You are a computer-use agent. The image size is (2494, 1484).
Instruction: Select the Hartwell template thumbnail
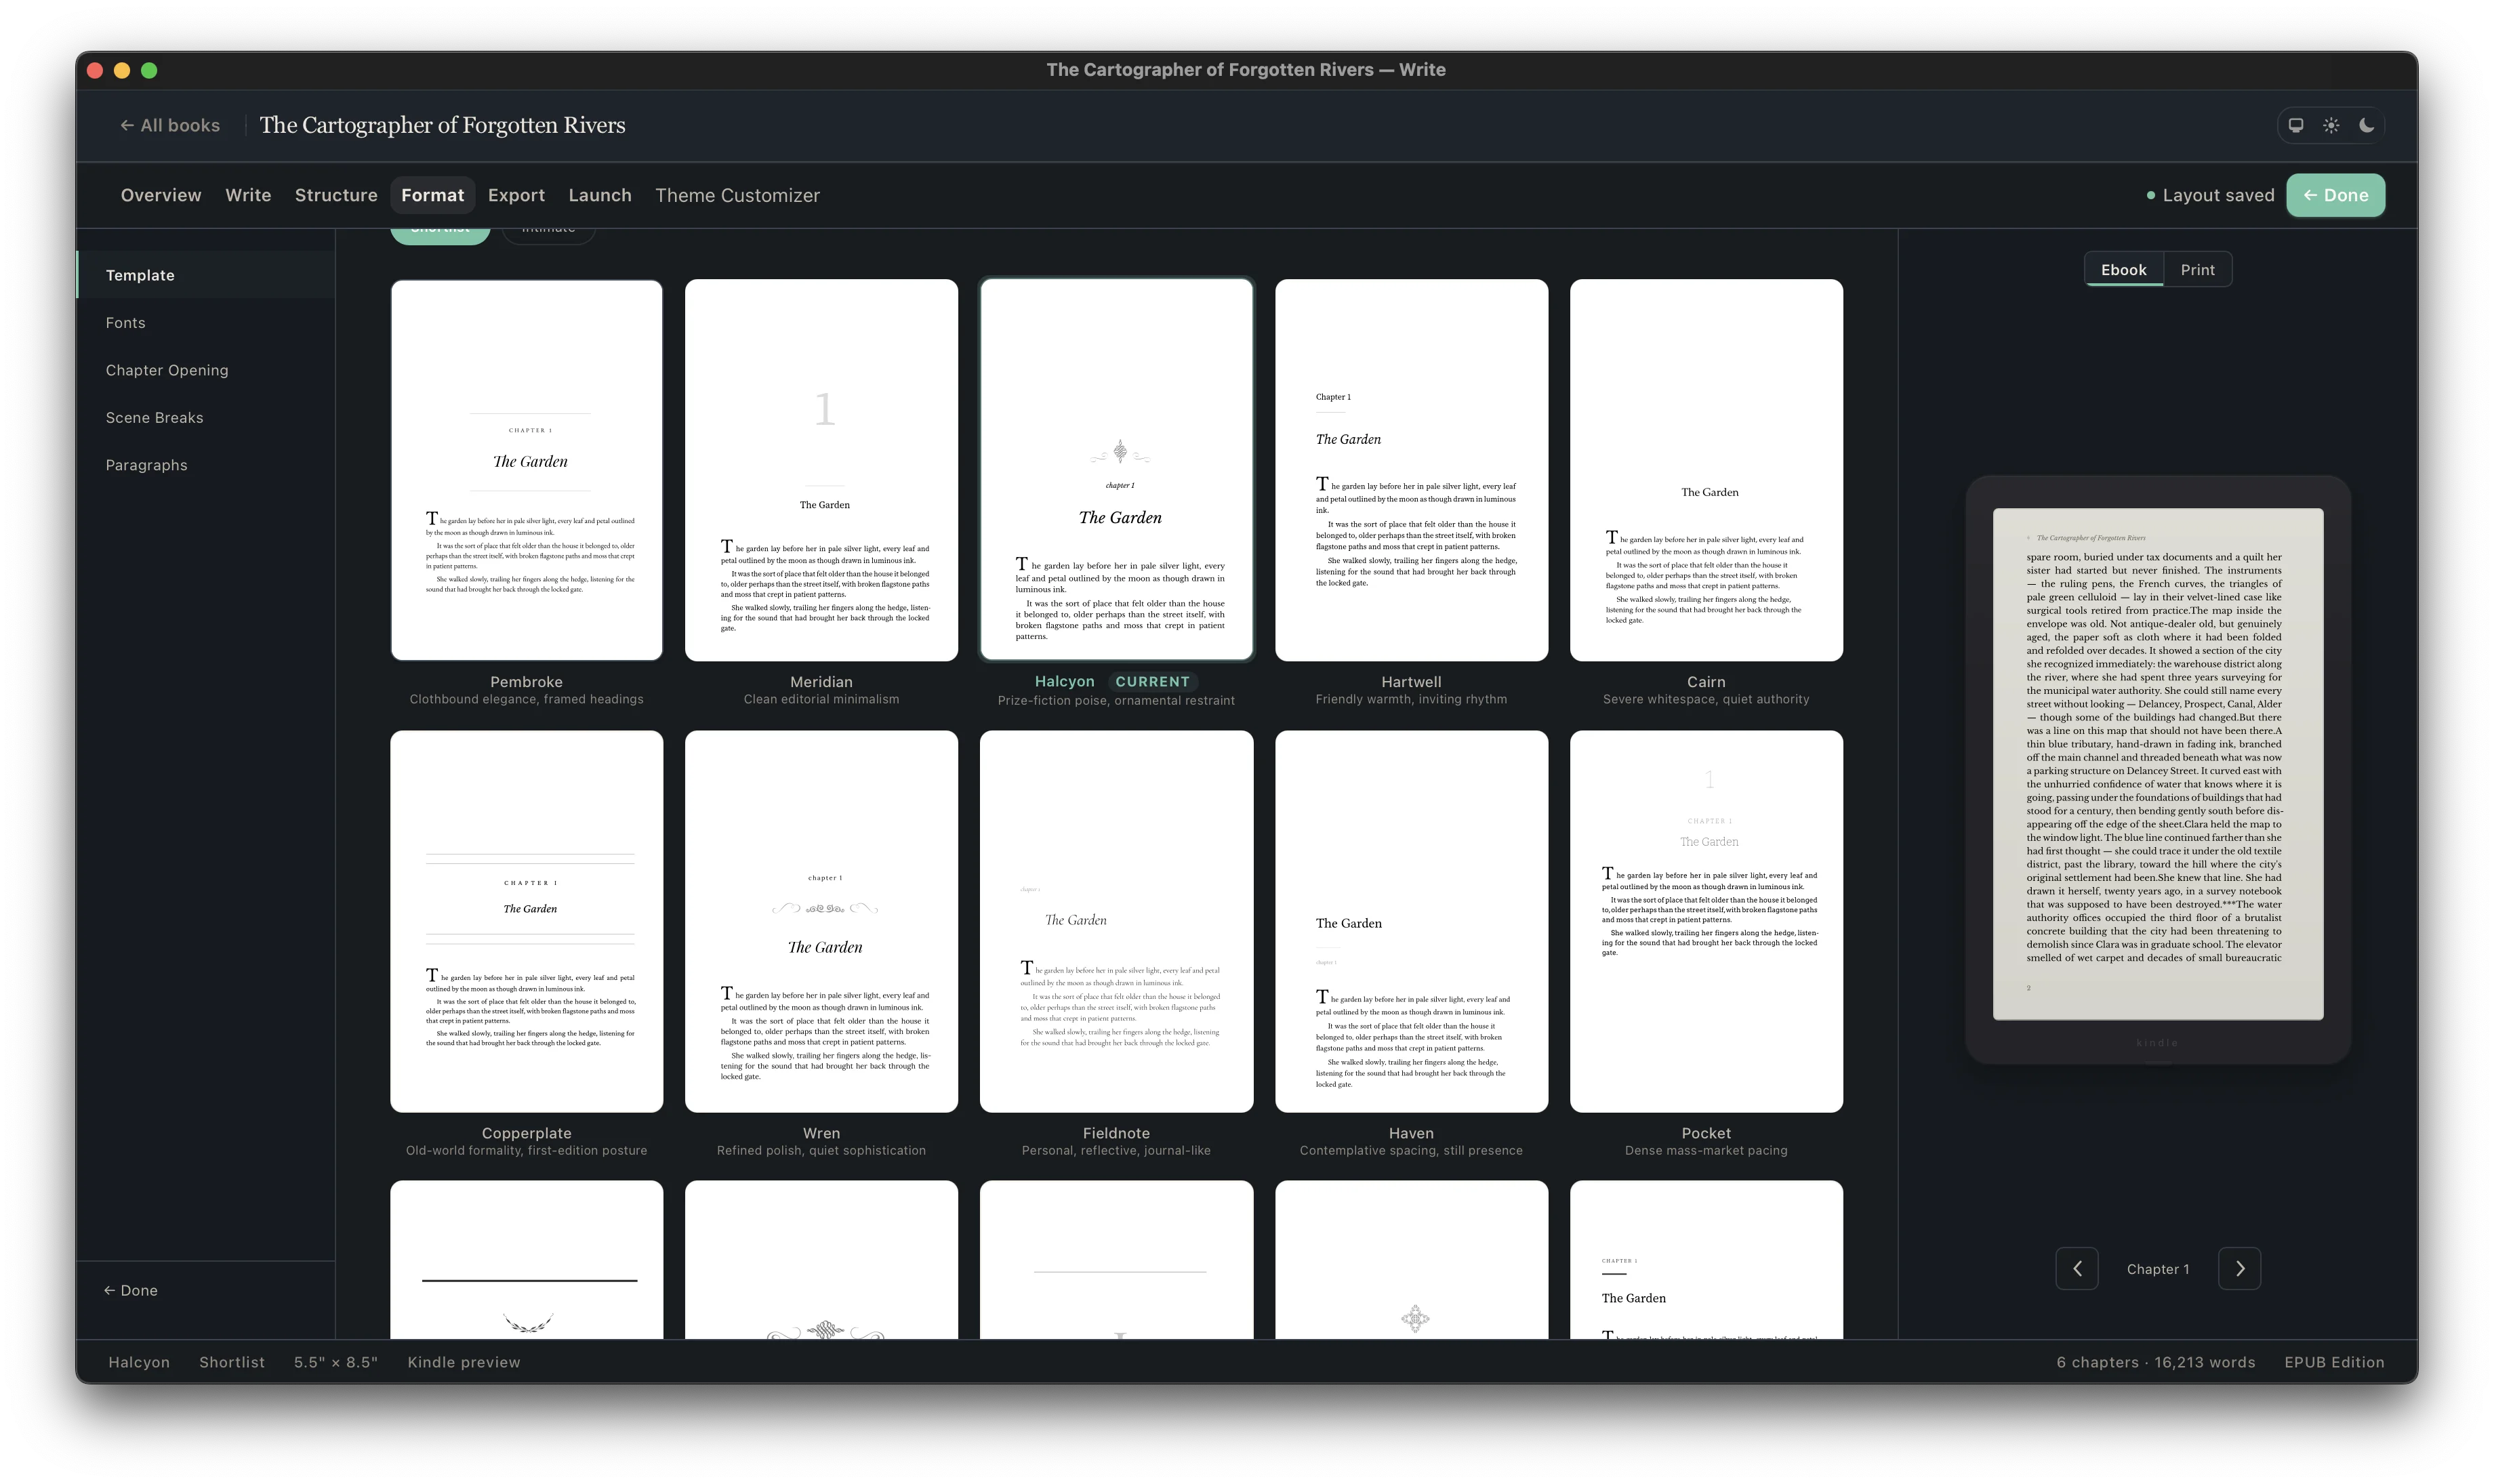(1410, 470)
